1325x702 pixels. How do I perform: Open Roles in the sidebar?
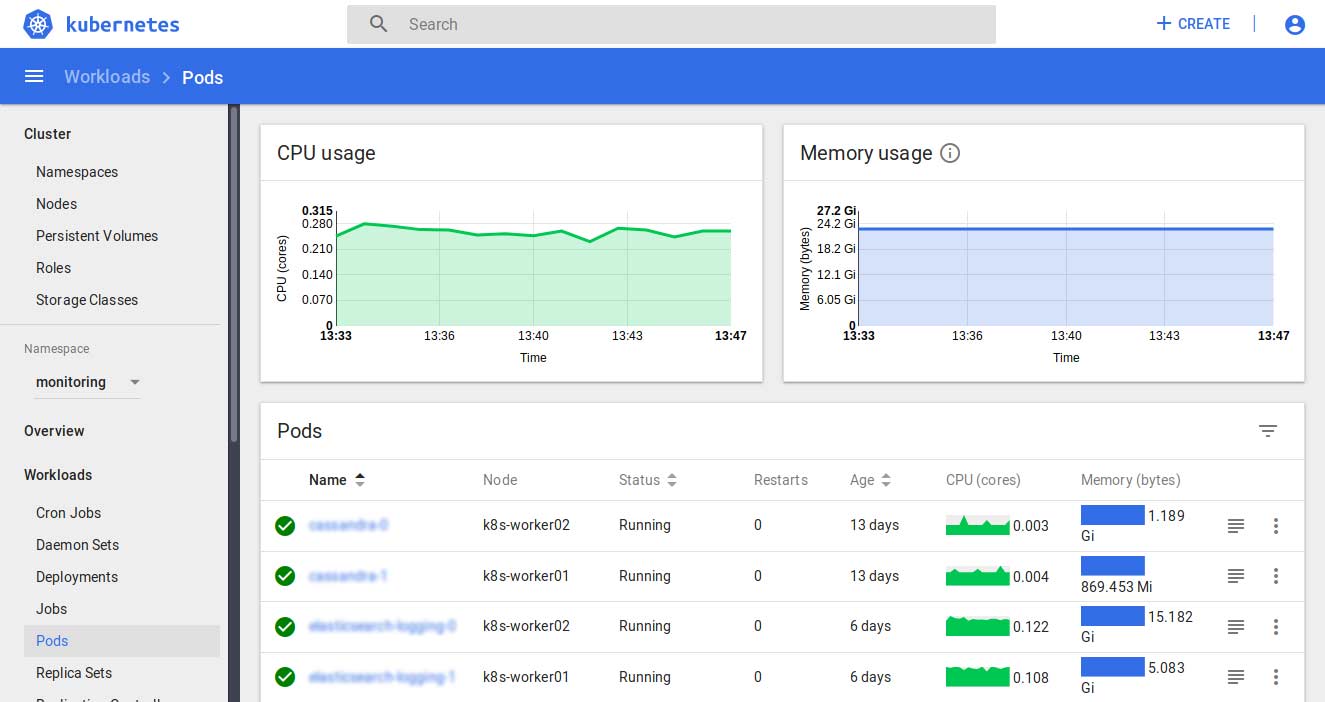[x=53, y=268]
